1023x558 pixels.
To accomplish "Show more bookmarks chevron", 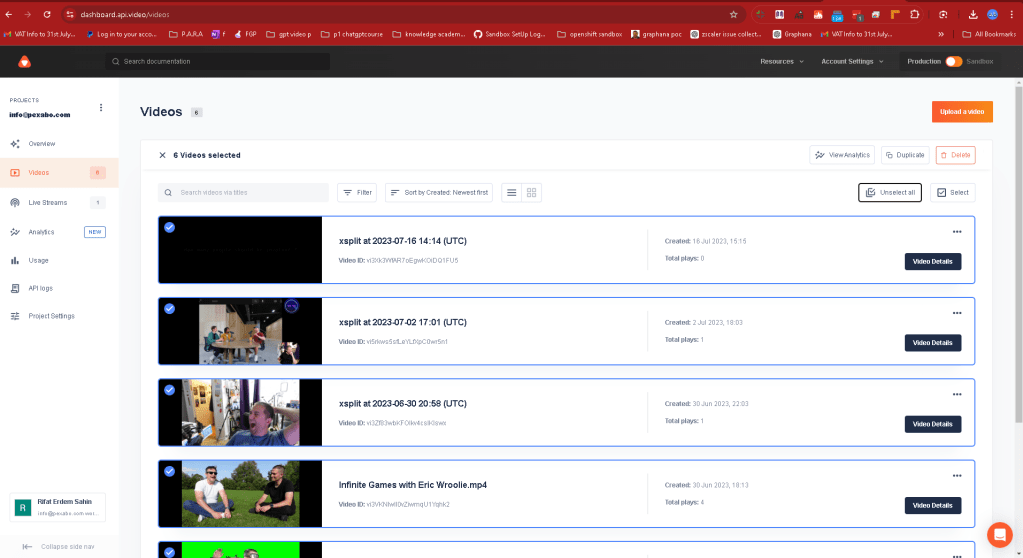I will [x=941, y=34].
